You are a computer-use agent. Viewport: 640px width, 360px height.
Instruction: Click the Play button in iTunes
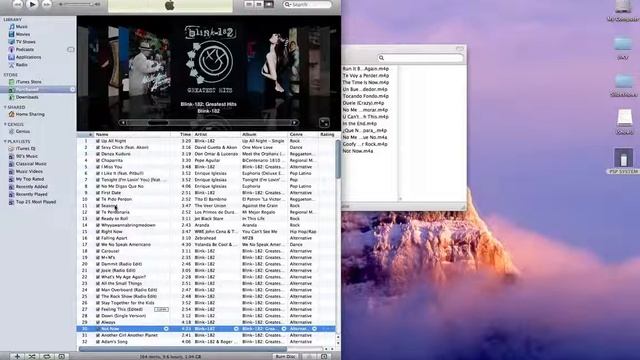[32, 4]
